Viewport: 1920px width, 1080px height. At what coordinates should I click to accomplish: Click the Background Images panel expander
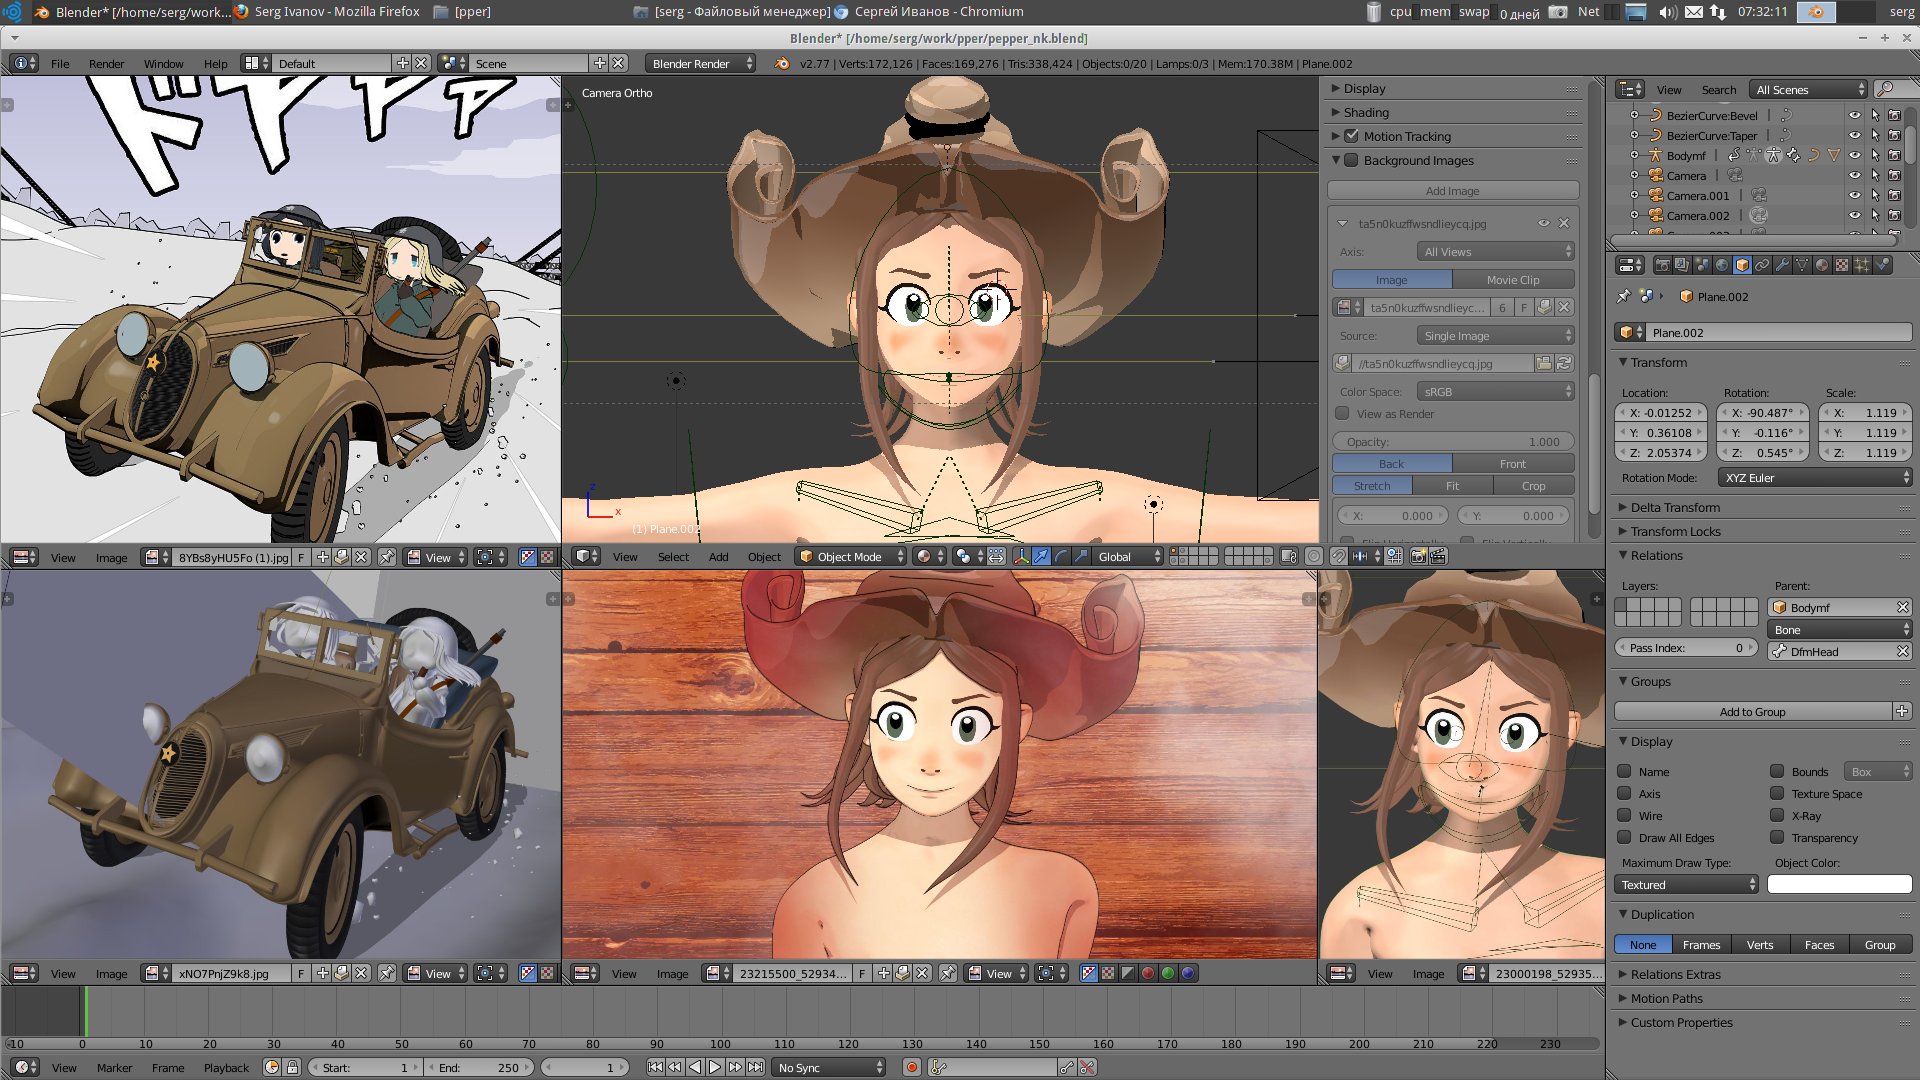tap(1337, 160)
